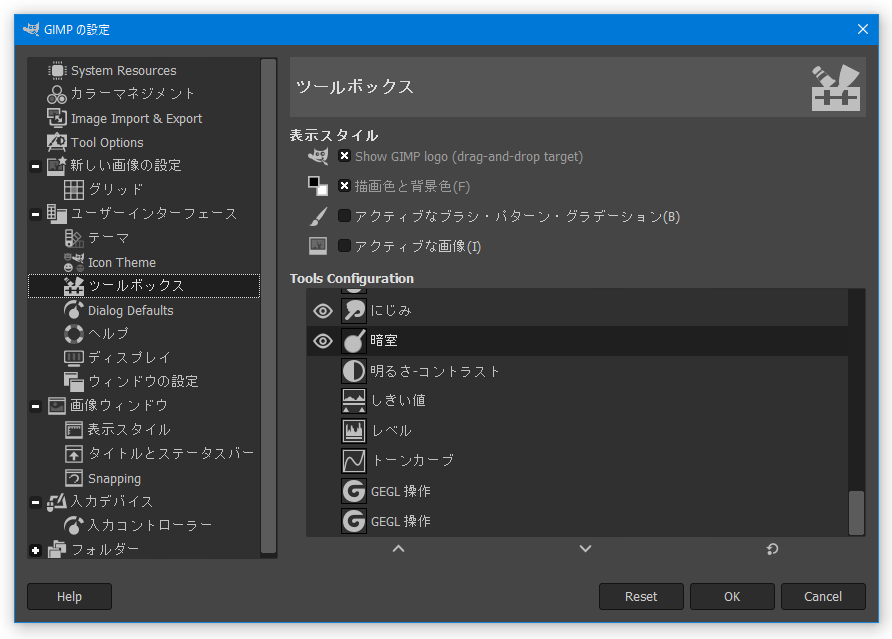Click the second GEGL 操作 G icon
This screenshot has height=639, width=892.
(354, 521)
